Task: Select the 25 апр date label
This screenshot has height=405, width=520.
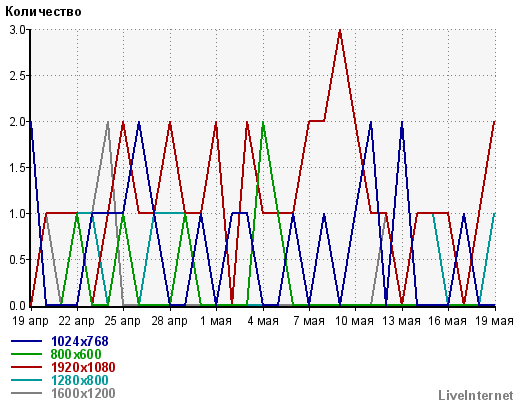Action: (x=122, y=321)
